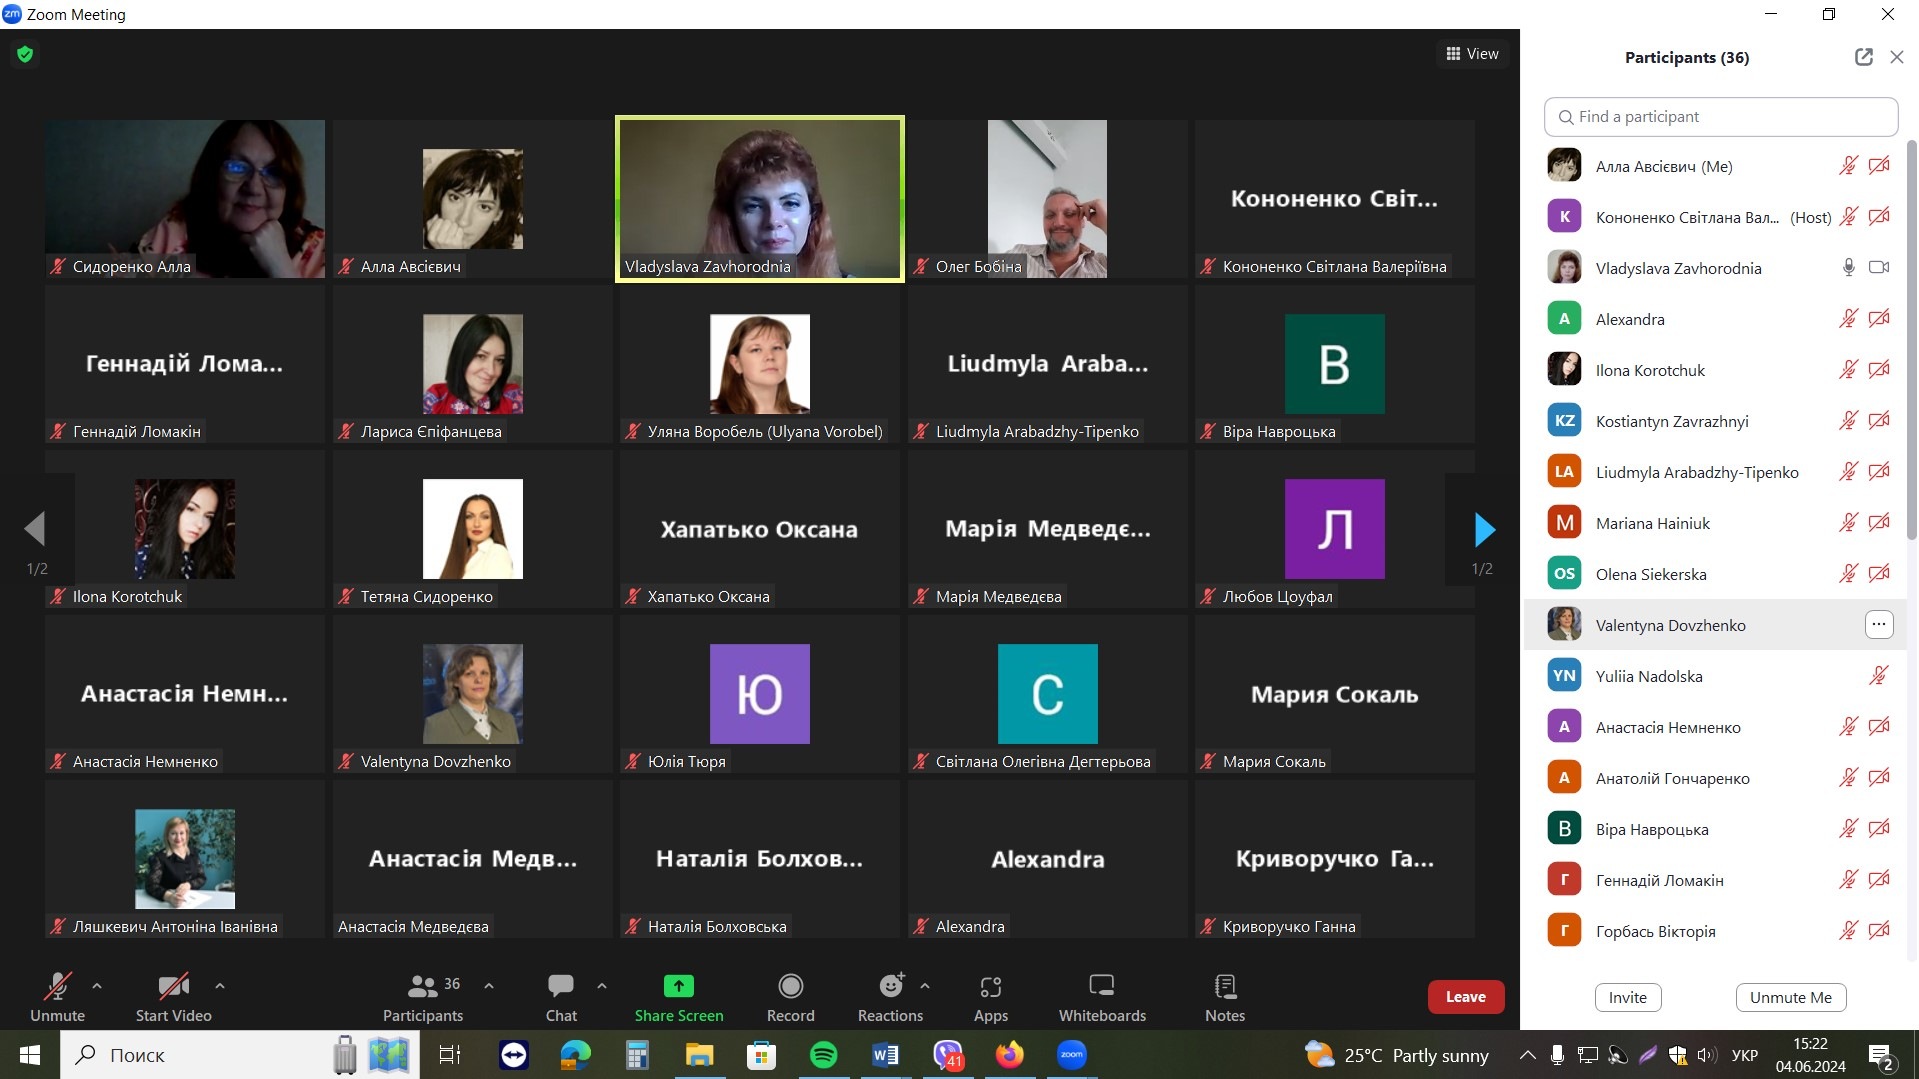Open more options for Valentyna Dovzhenko
This screenshot has height=1079, width=1919.
point(1878,625)
